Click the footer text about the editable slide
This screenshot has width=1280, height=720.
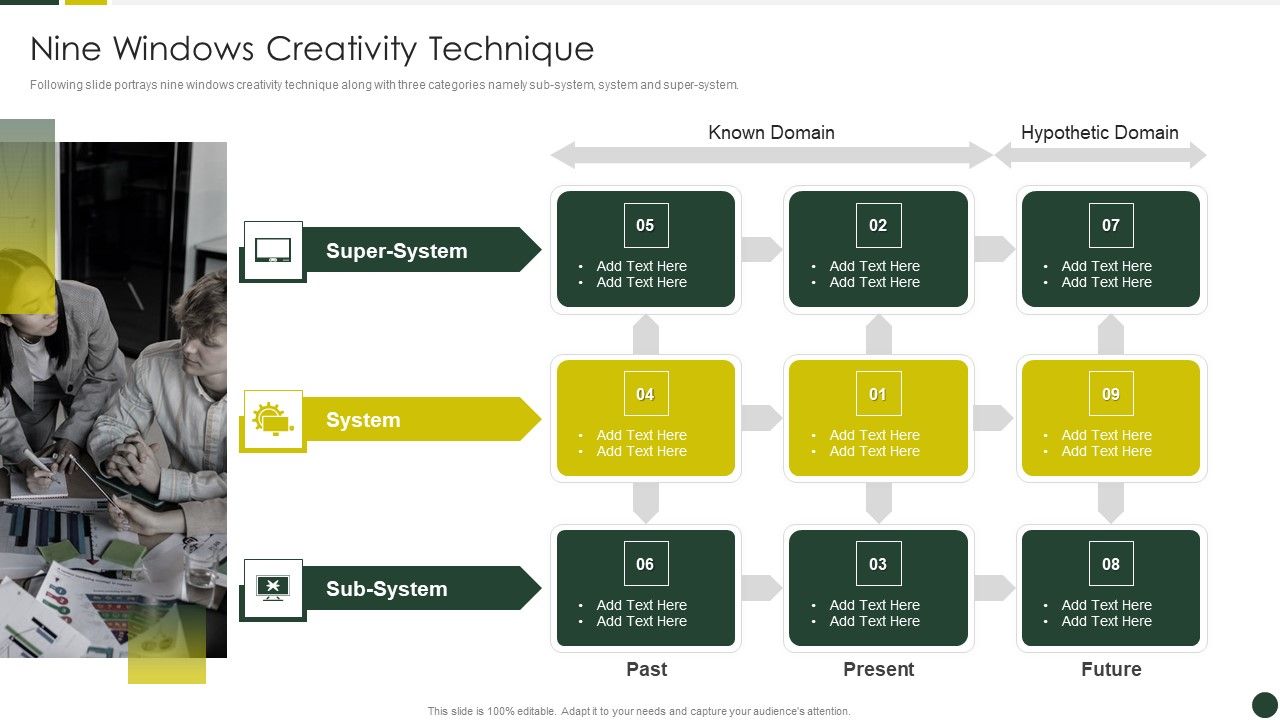pyautogui.click(x=639, y=712)
